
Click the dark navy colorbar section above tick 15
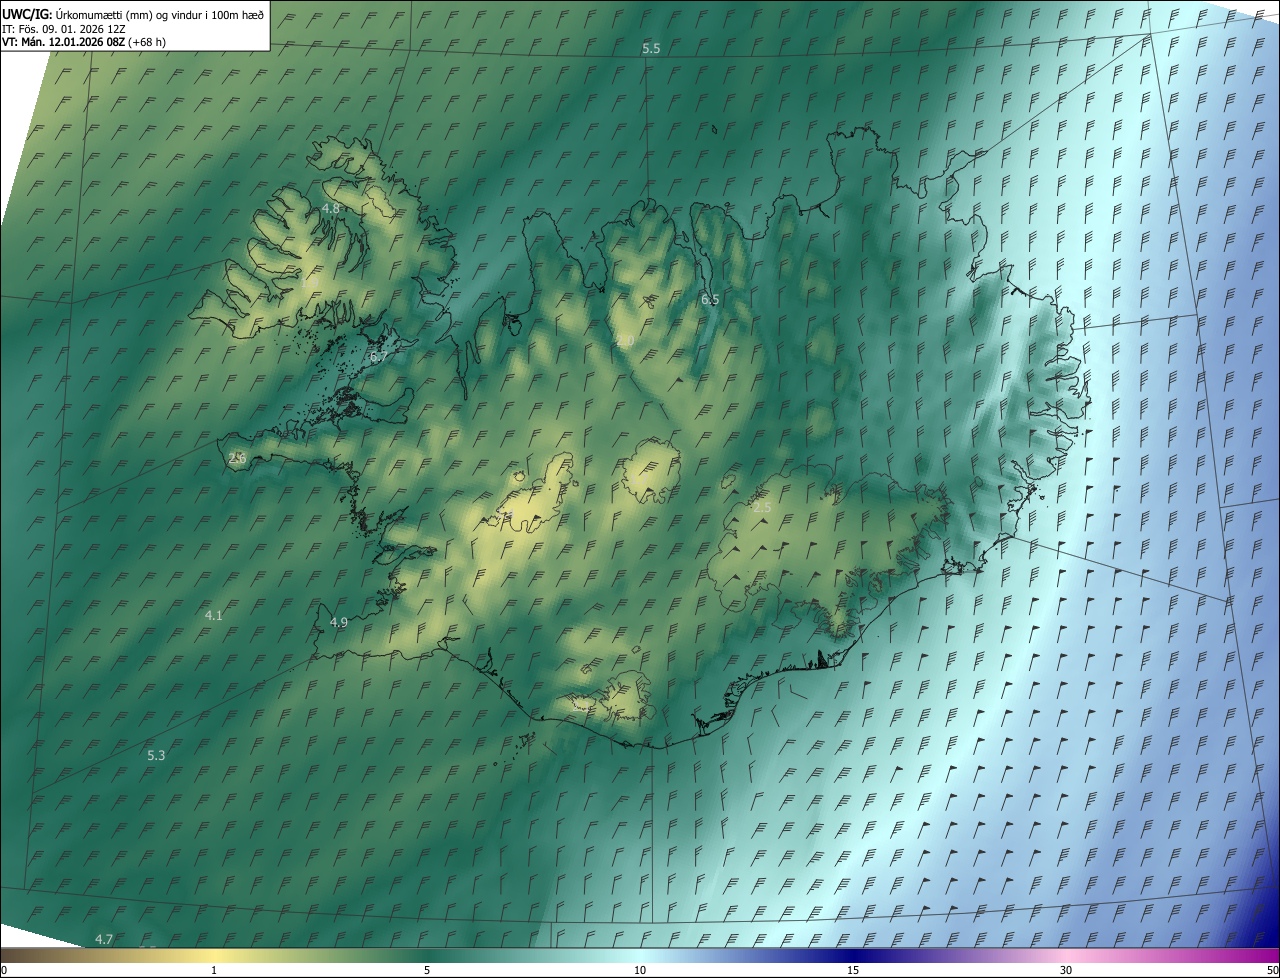(x=853, y=955)
